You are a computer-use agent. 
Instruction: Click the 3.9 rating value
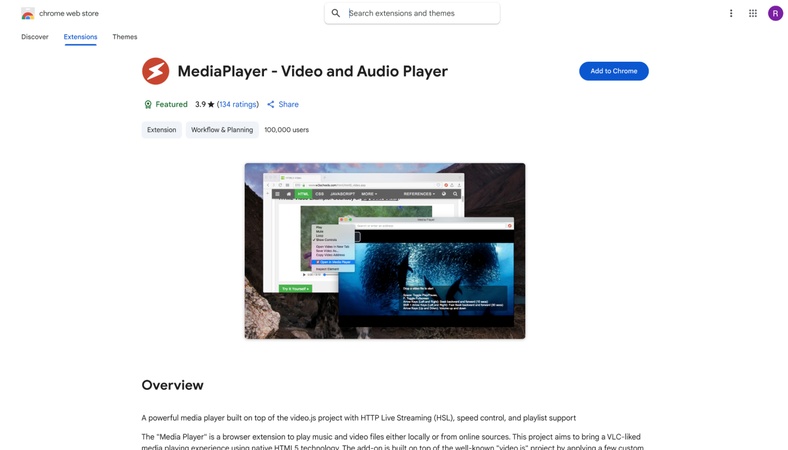[x=201, y=105]
